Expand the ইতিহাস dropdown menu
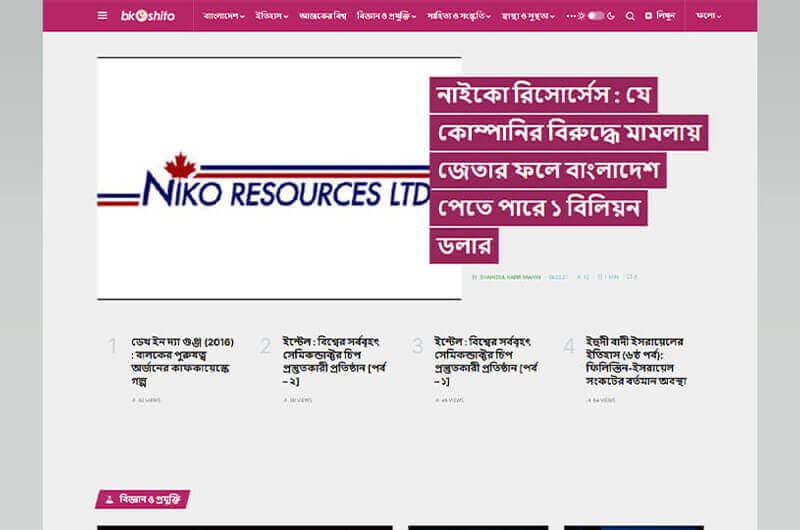 click(x=272, y=16)
